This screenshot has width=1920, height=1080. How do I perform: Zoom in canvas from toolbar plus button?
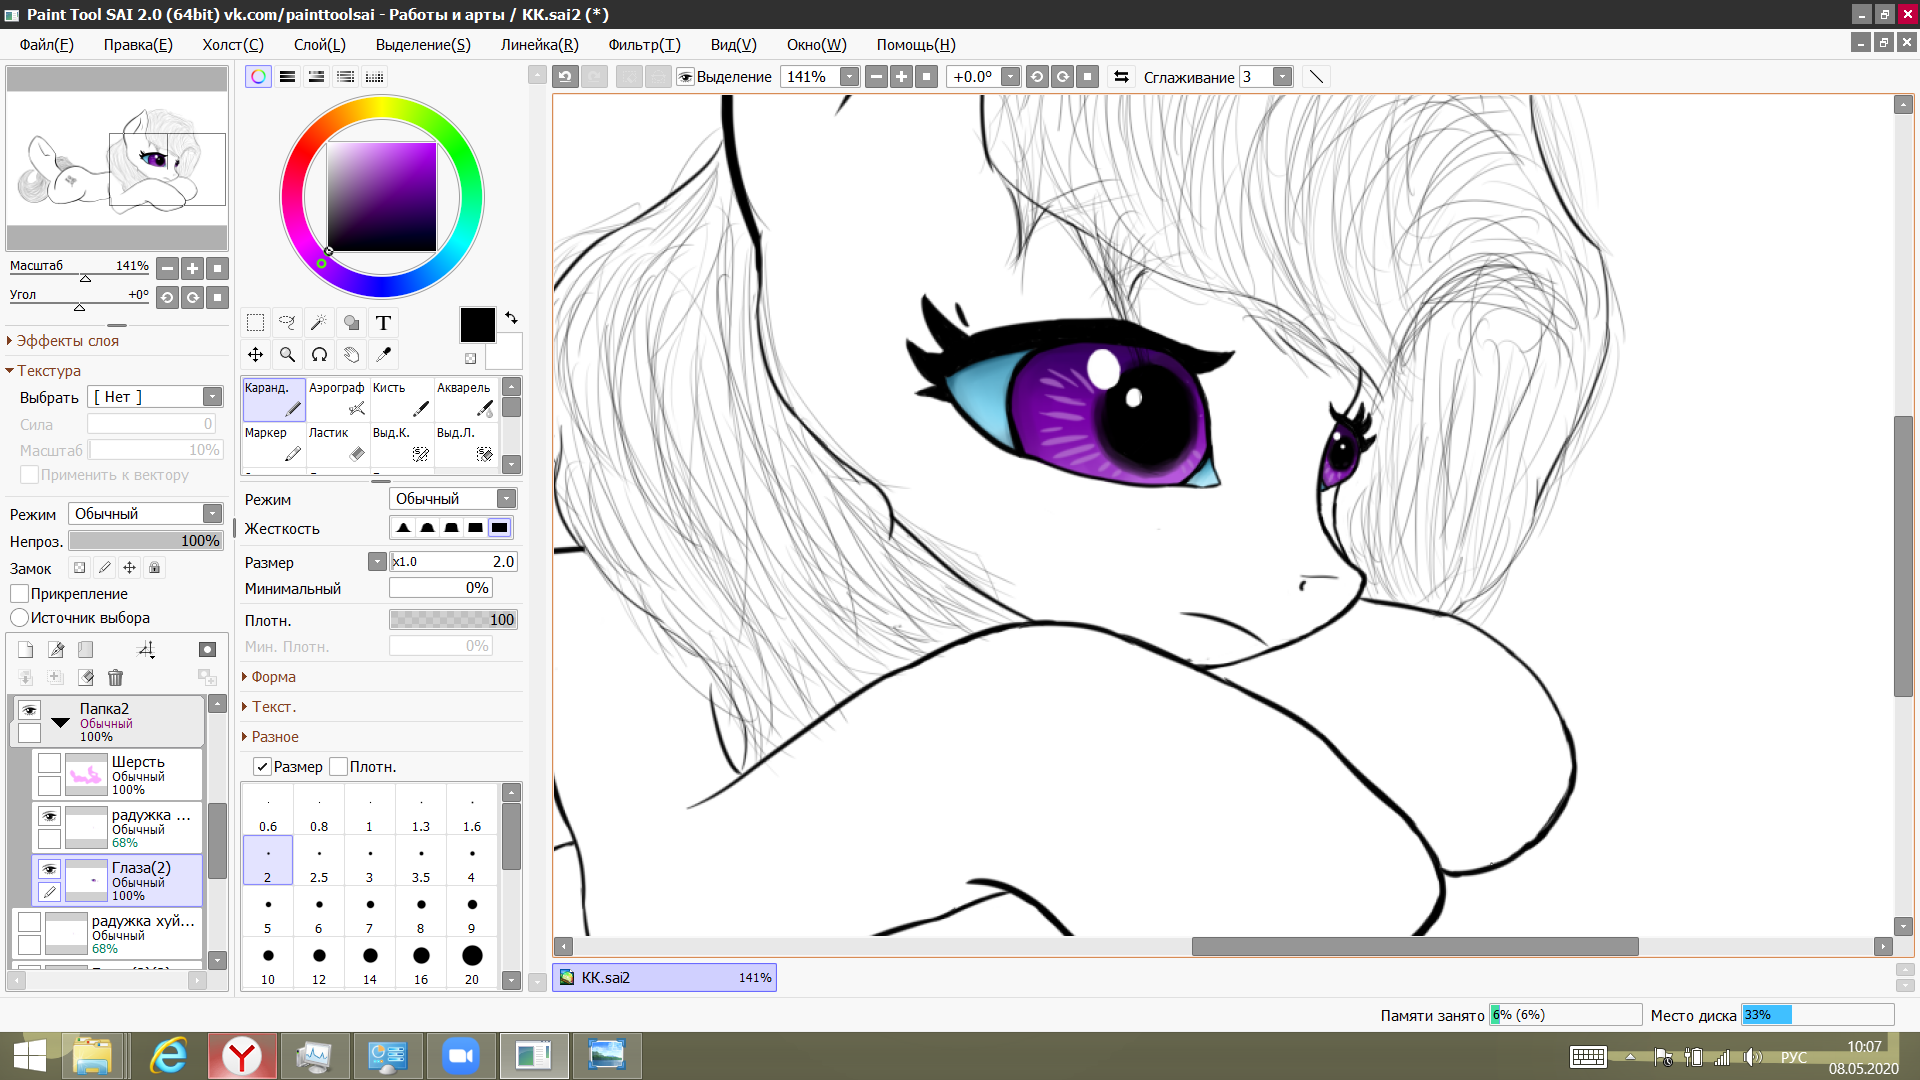[902, 77]
